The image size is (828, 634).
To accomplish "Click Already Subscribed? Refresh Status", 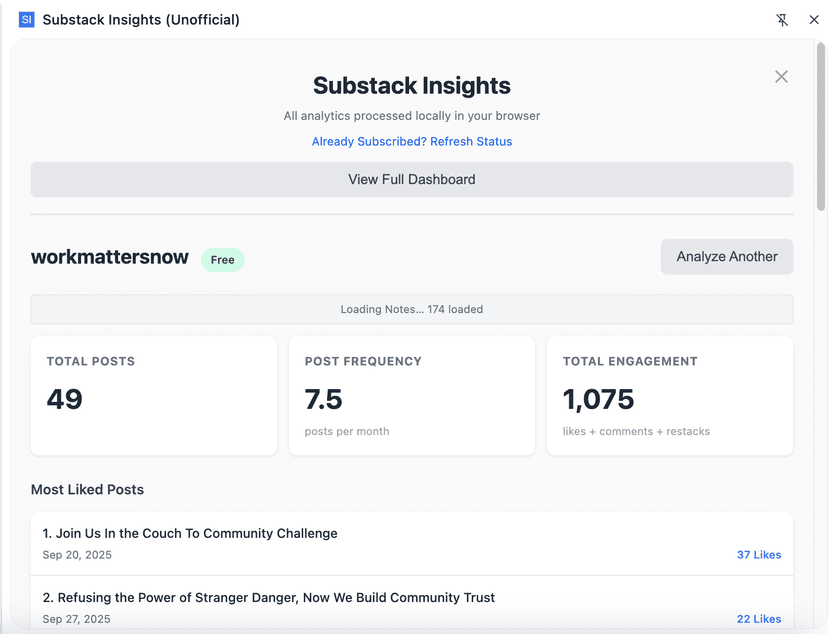I will point(411,141).
